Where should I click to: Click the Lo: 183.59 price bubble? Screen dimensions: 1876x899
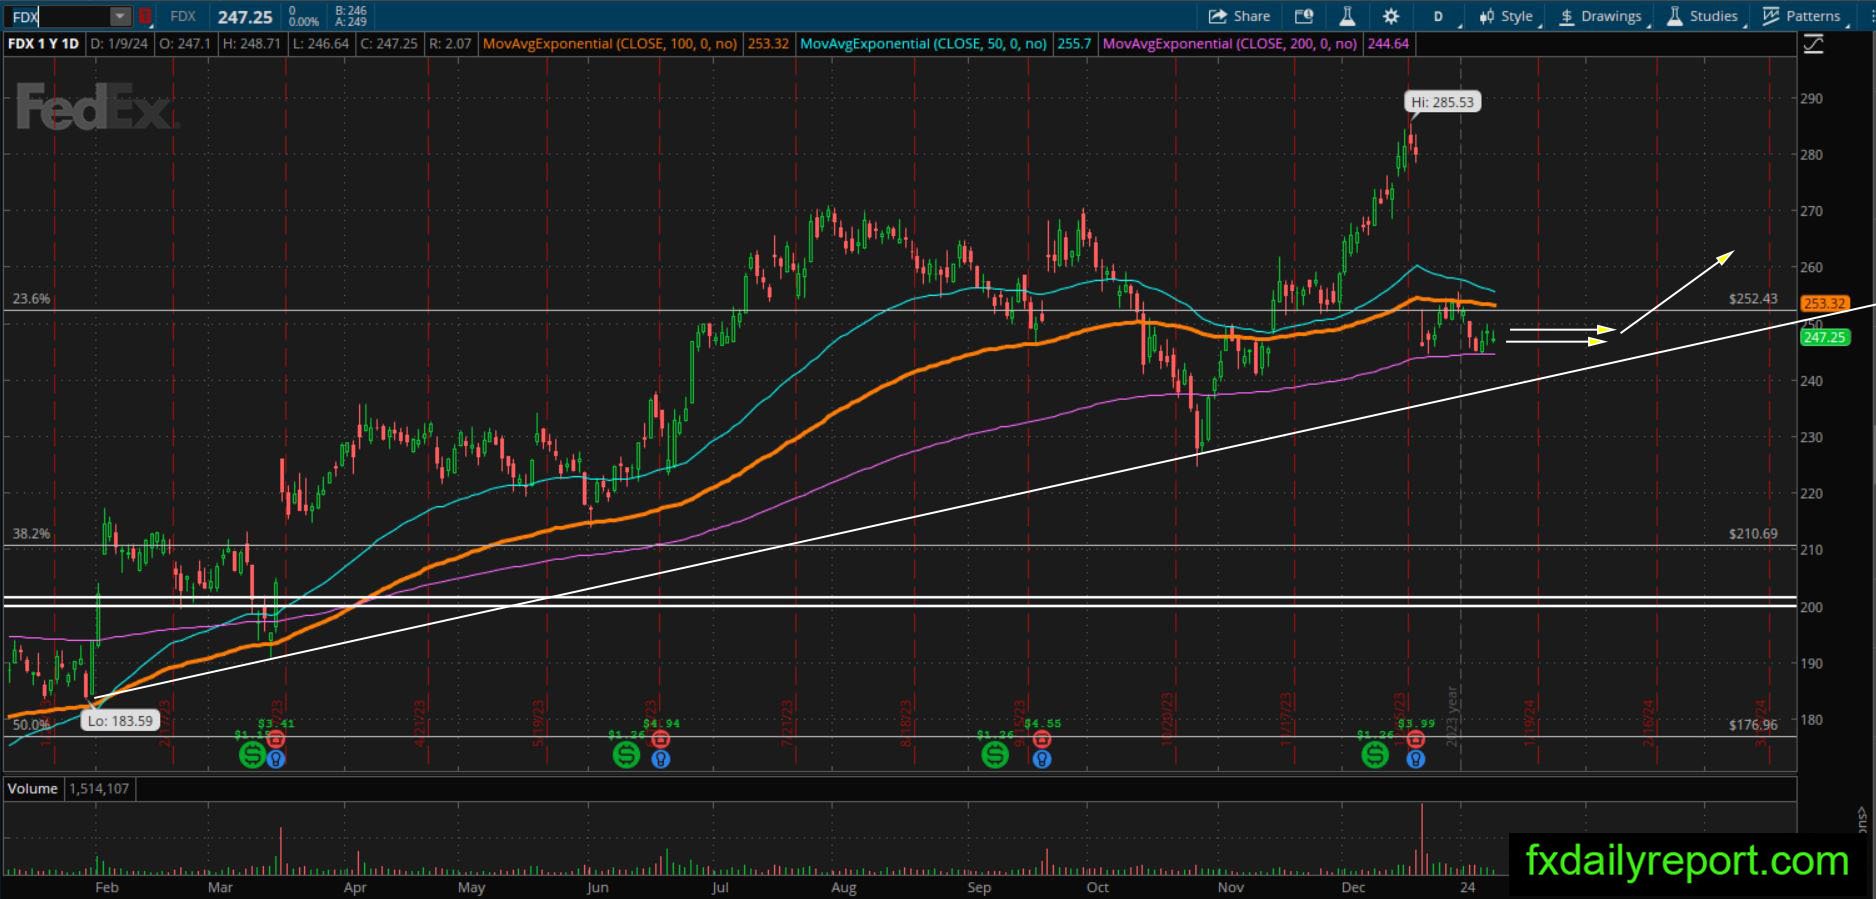(120, 721)
